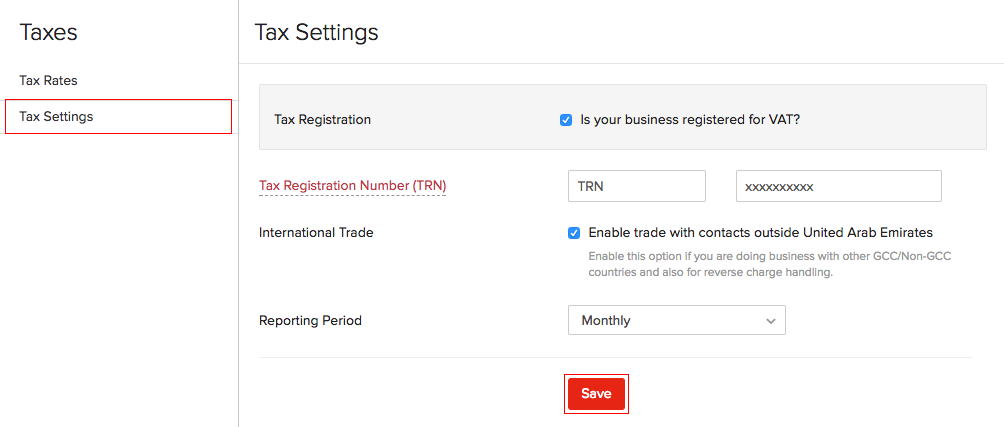Click the 'Enable trade with contacts outside United Arab Emirates' label
Screen dimensions: 1004x427
point(760,232)
